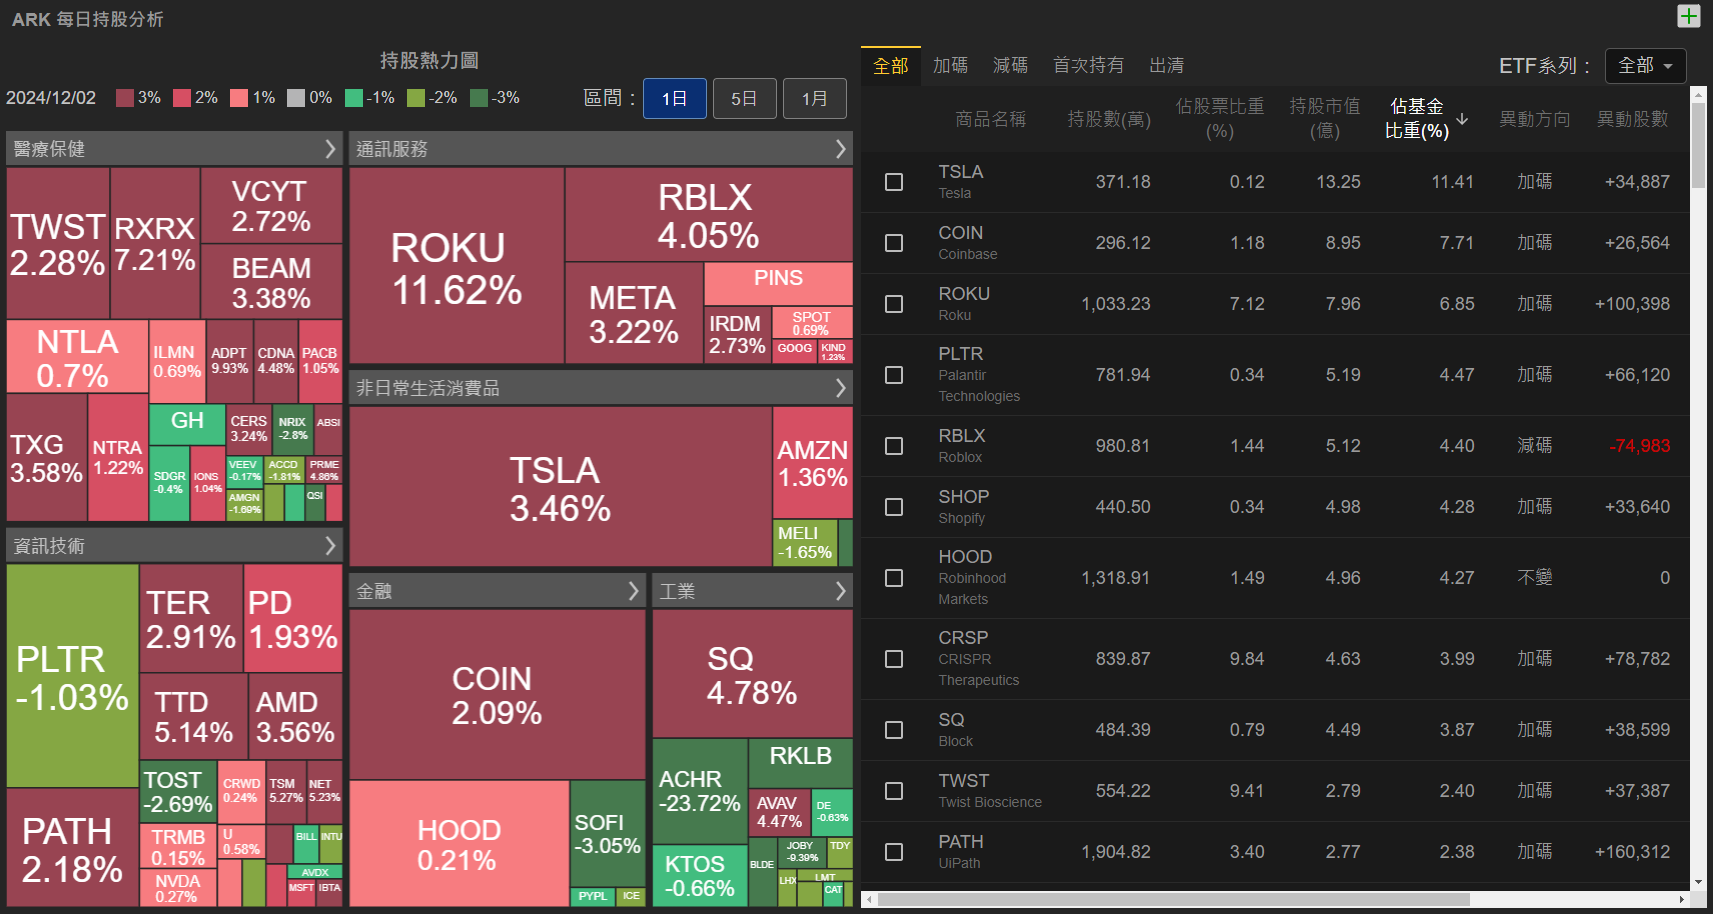Tick the PATH row checkbox

894,852
